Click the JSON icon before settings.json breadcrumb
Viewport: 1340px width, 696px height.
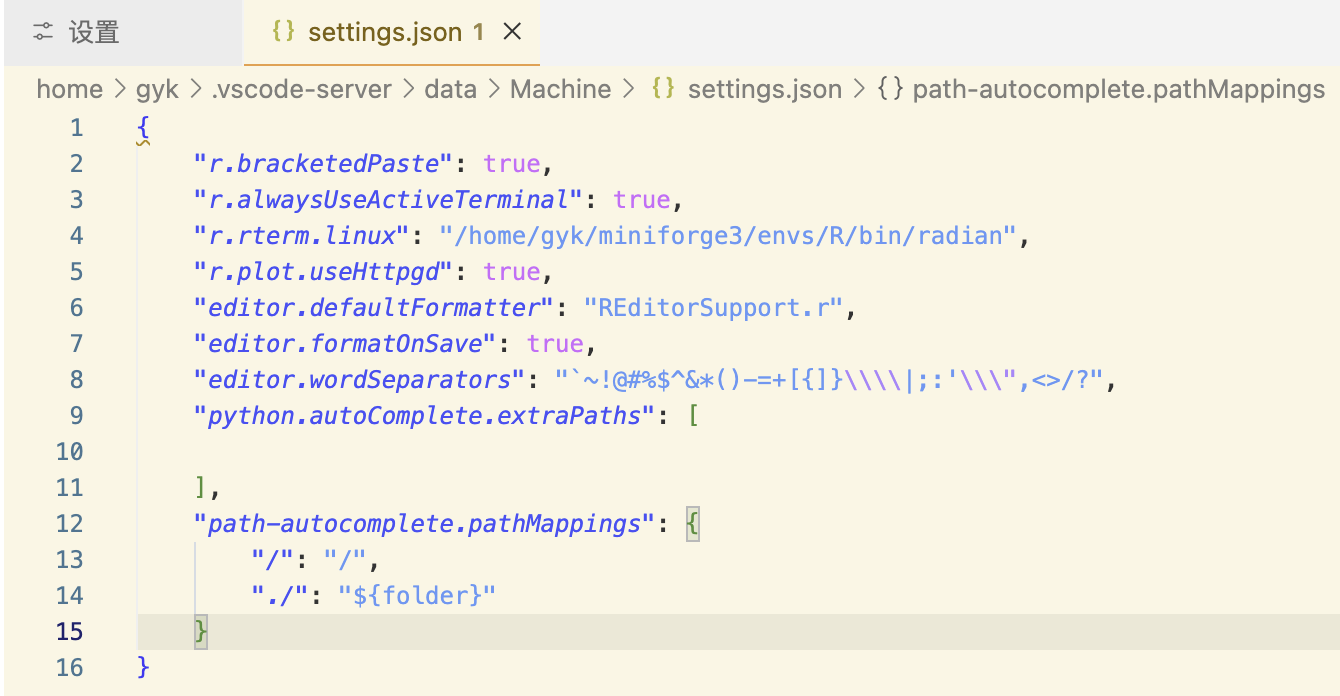pos(662,88)
